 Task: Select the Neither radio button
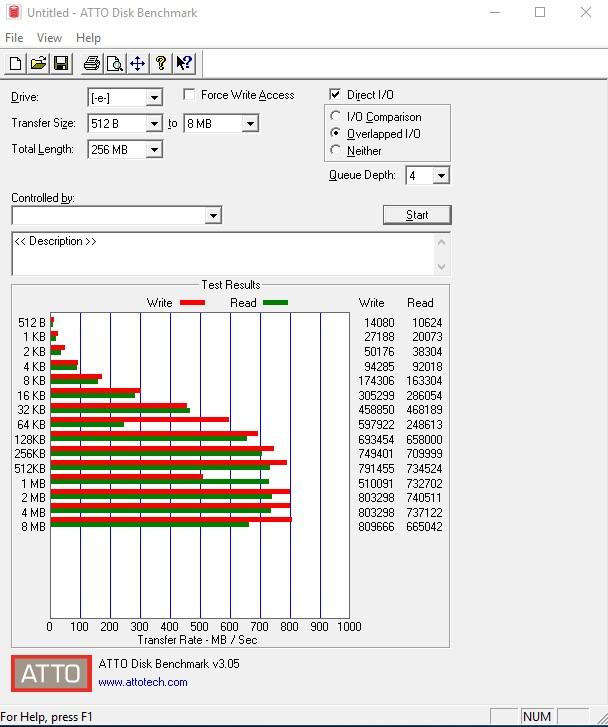tap(335, 150)
